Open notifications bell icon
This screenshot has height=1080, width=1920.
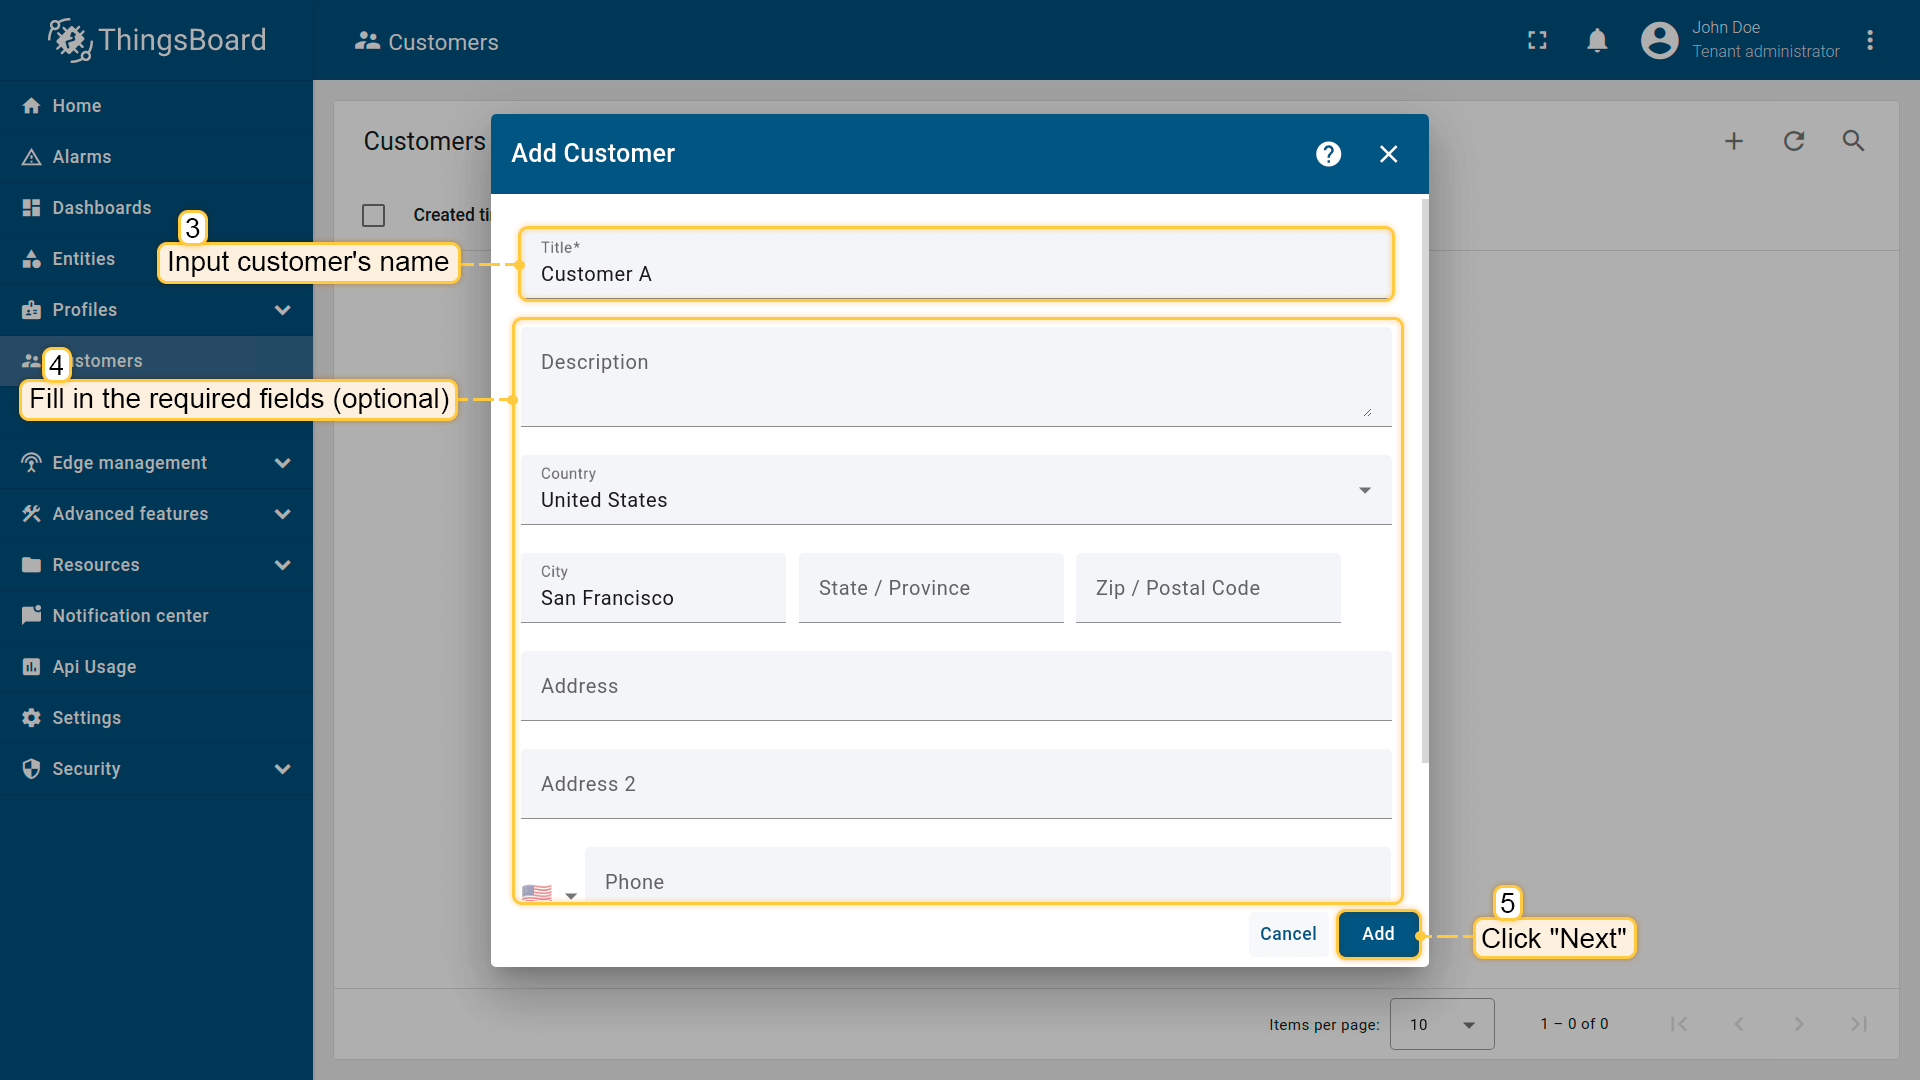point(1597,40)
